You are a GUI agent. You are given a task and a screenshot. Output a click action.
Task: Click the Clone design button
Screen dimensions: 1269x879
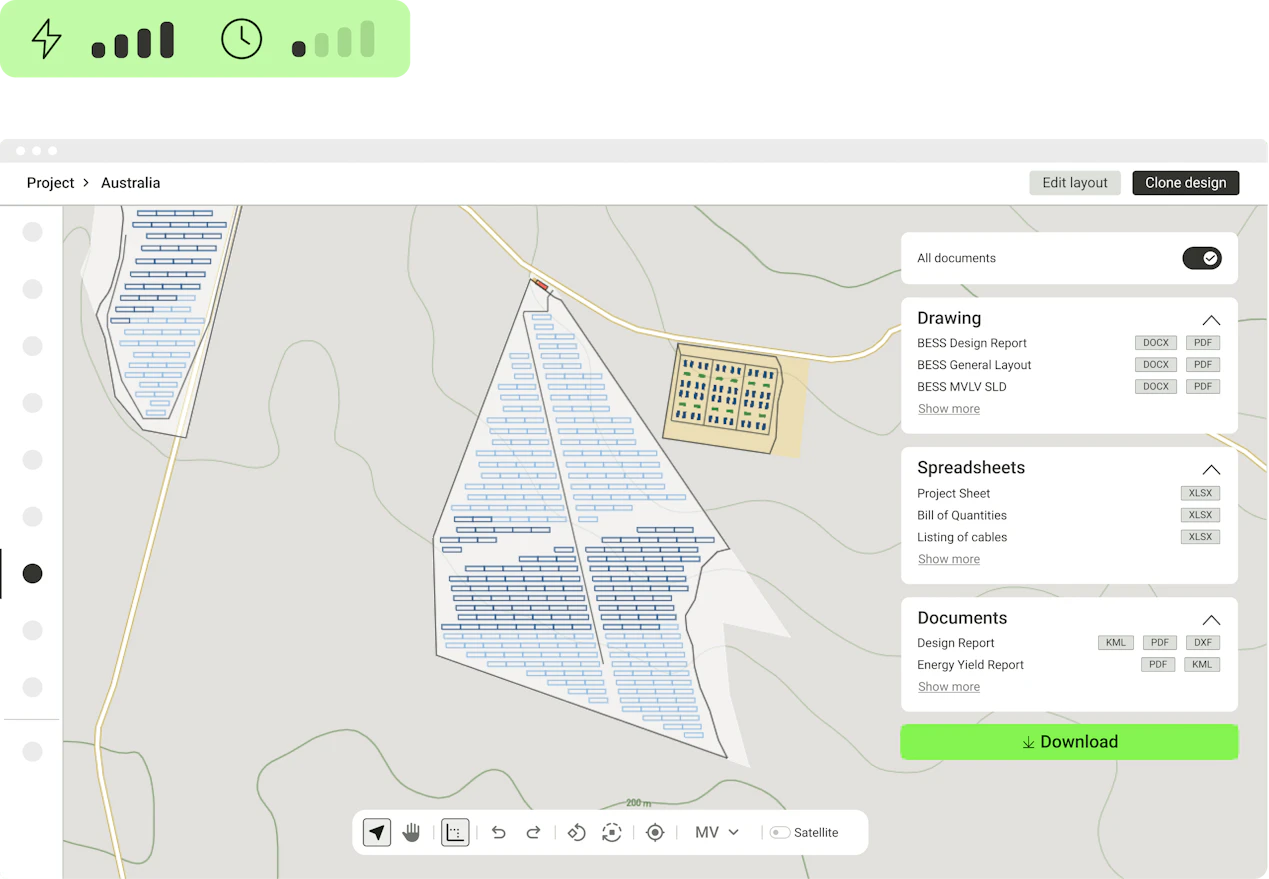coord(1186,183)
